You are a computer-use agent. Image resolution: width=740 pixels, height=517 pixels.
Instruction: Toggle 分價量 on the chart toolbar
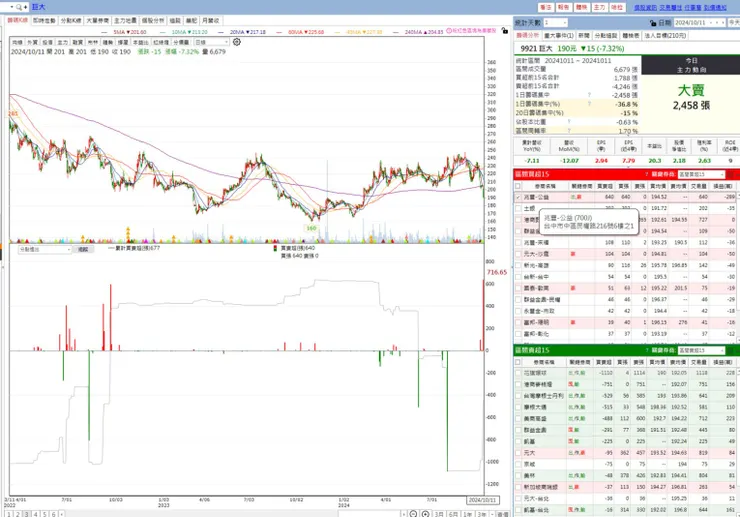181,42
